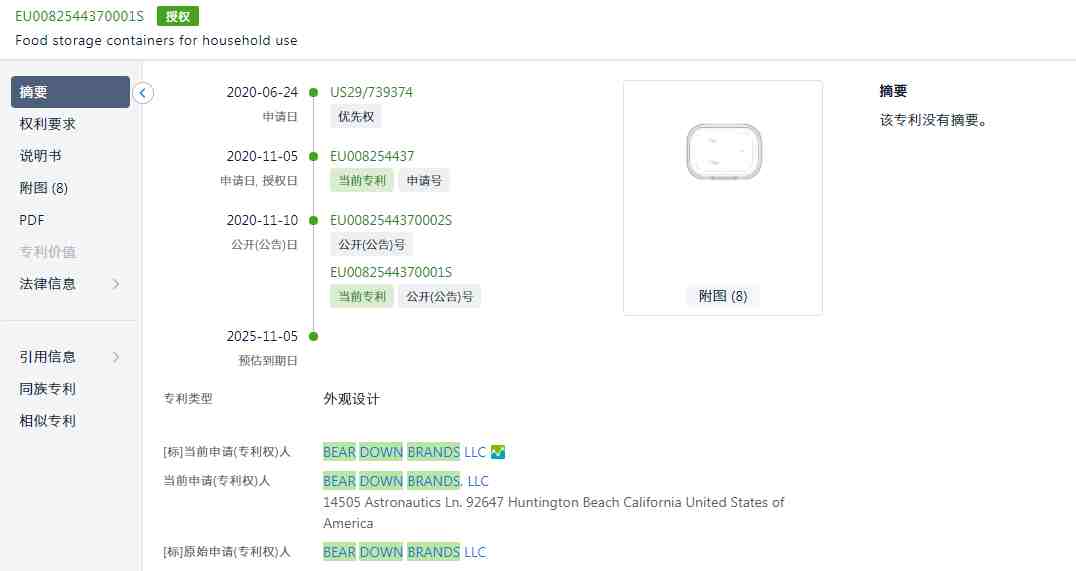The image size is (1076, 571).
Task: Click the title Food storage containers for household use
Action: 156,40
